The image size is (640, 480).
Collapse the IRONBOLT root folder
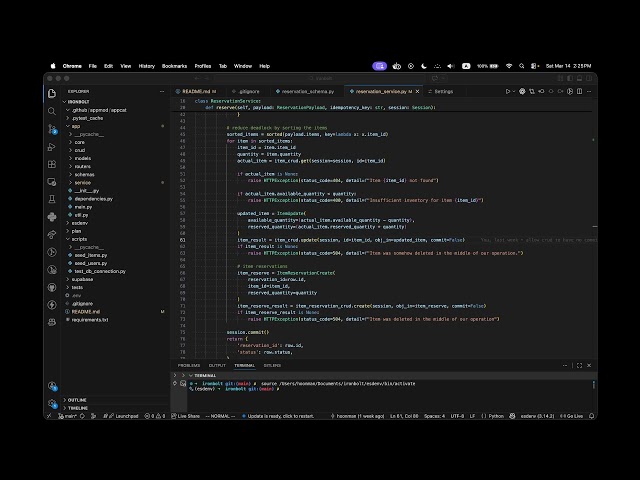(x=78, y=102)
